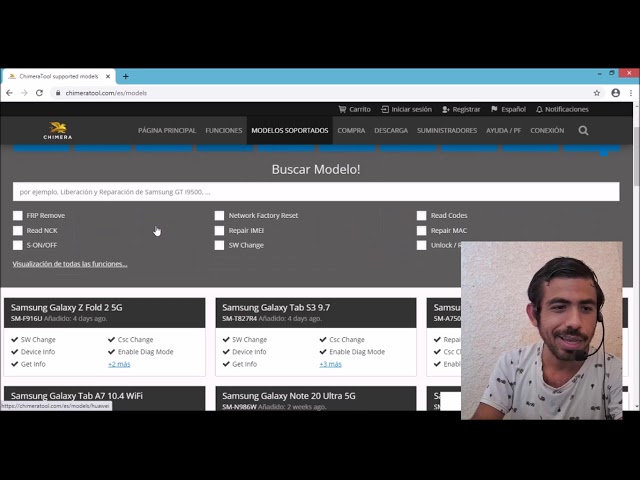The image size is (640, 480).
Task: Select MODELOS SOPORTADOS menu item
Action: (x=290, y=131)
